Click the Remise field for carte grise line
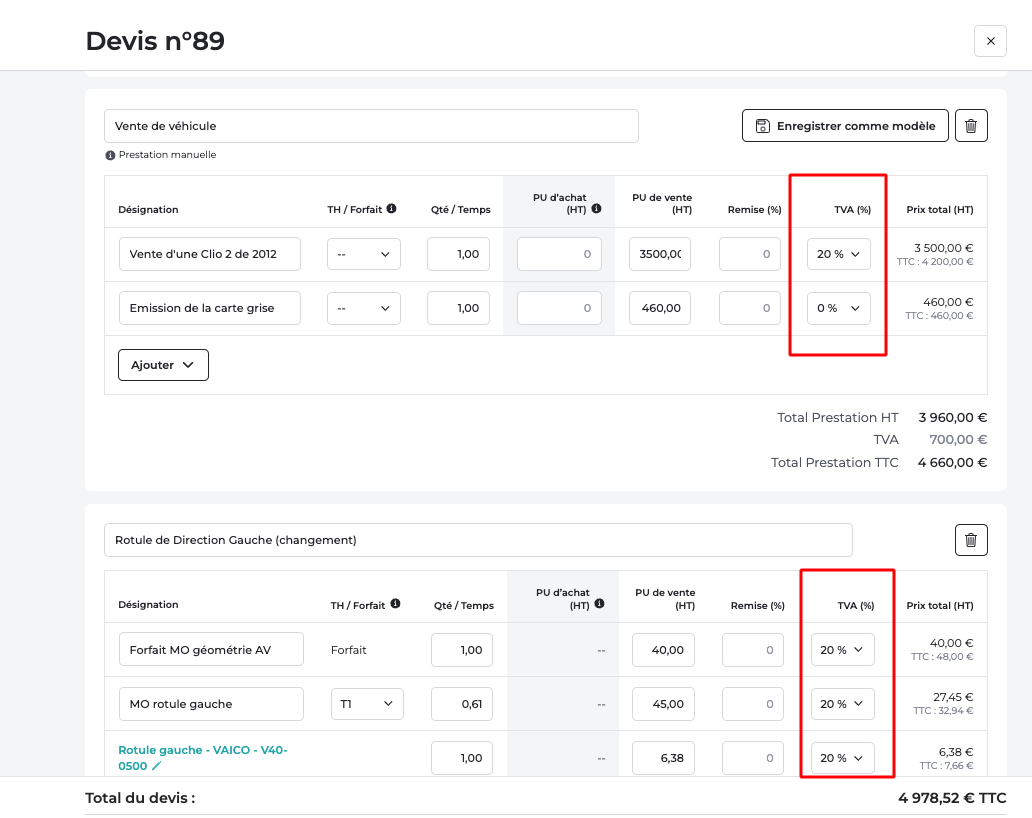This screenshot has height=818, width=1032. [749, 308]
